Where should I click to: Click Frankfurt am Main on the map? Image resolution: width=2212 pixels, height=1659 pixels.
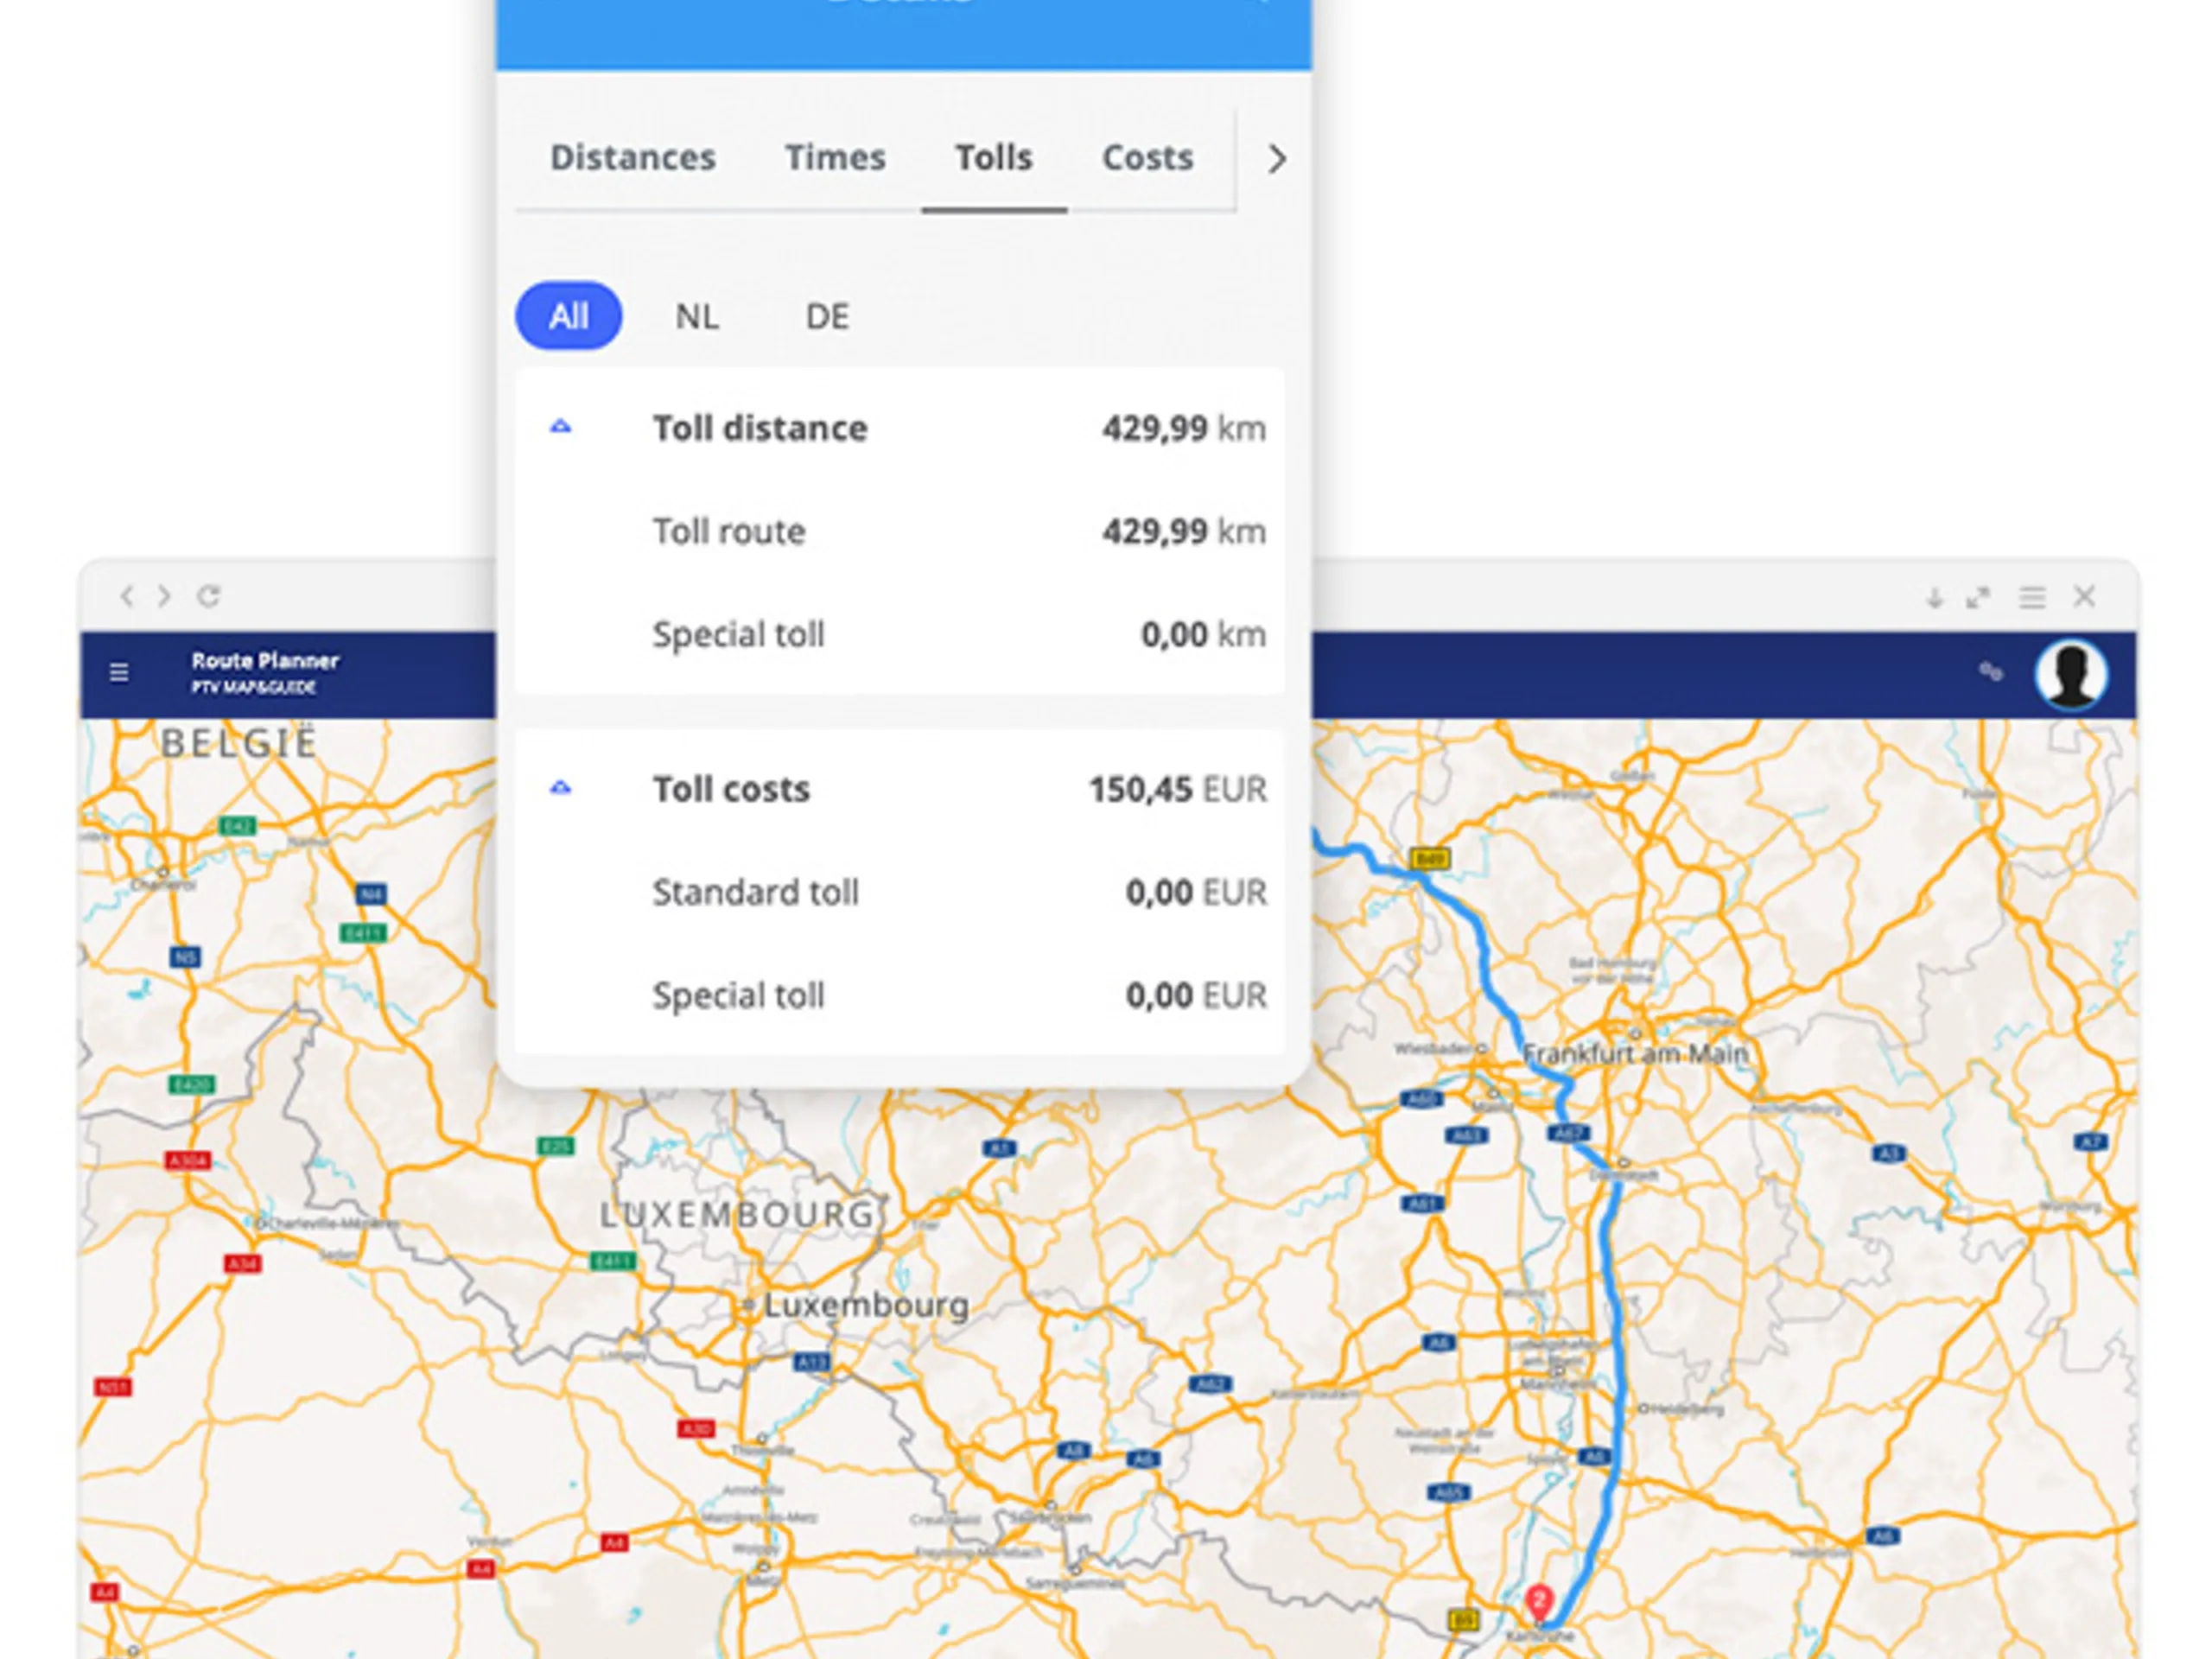pyautogui.click(x=1635, y=1053)
